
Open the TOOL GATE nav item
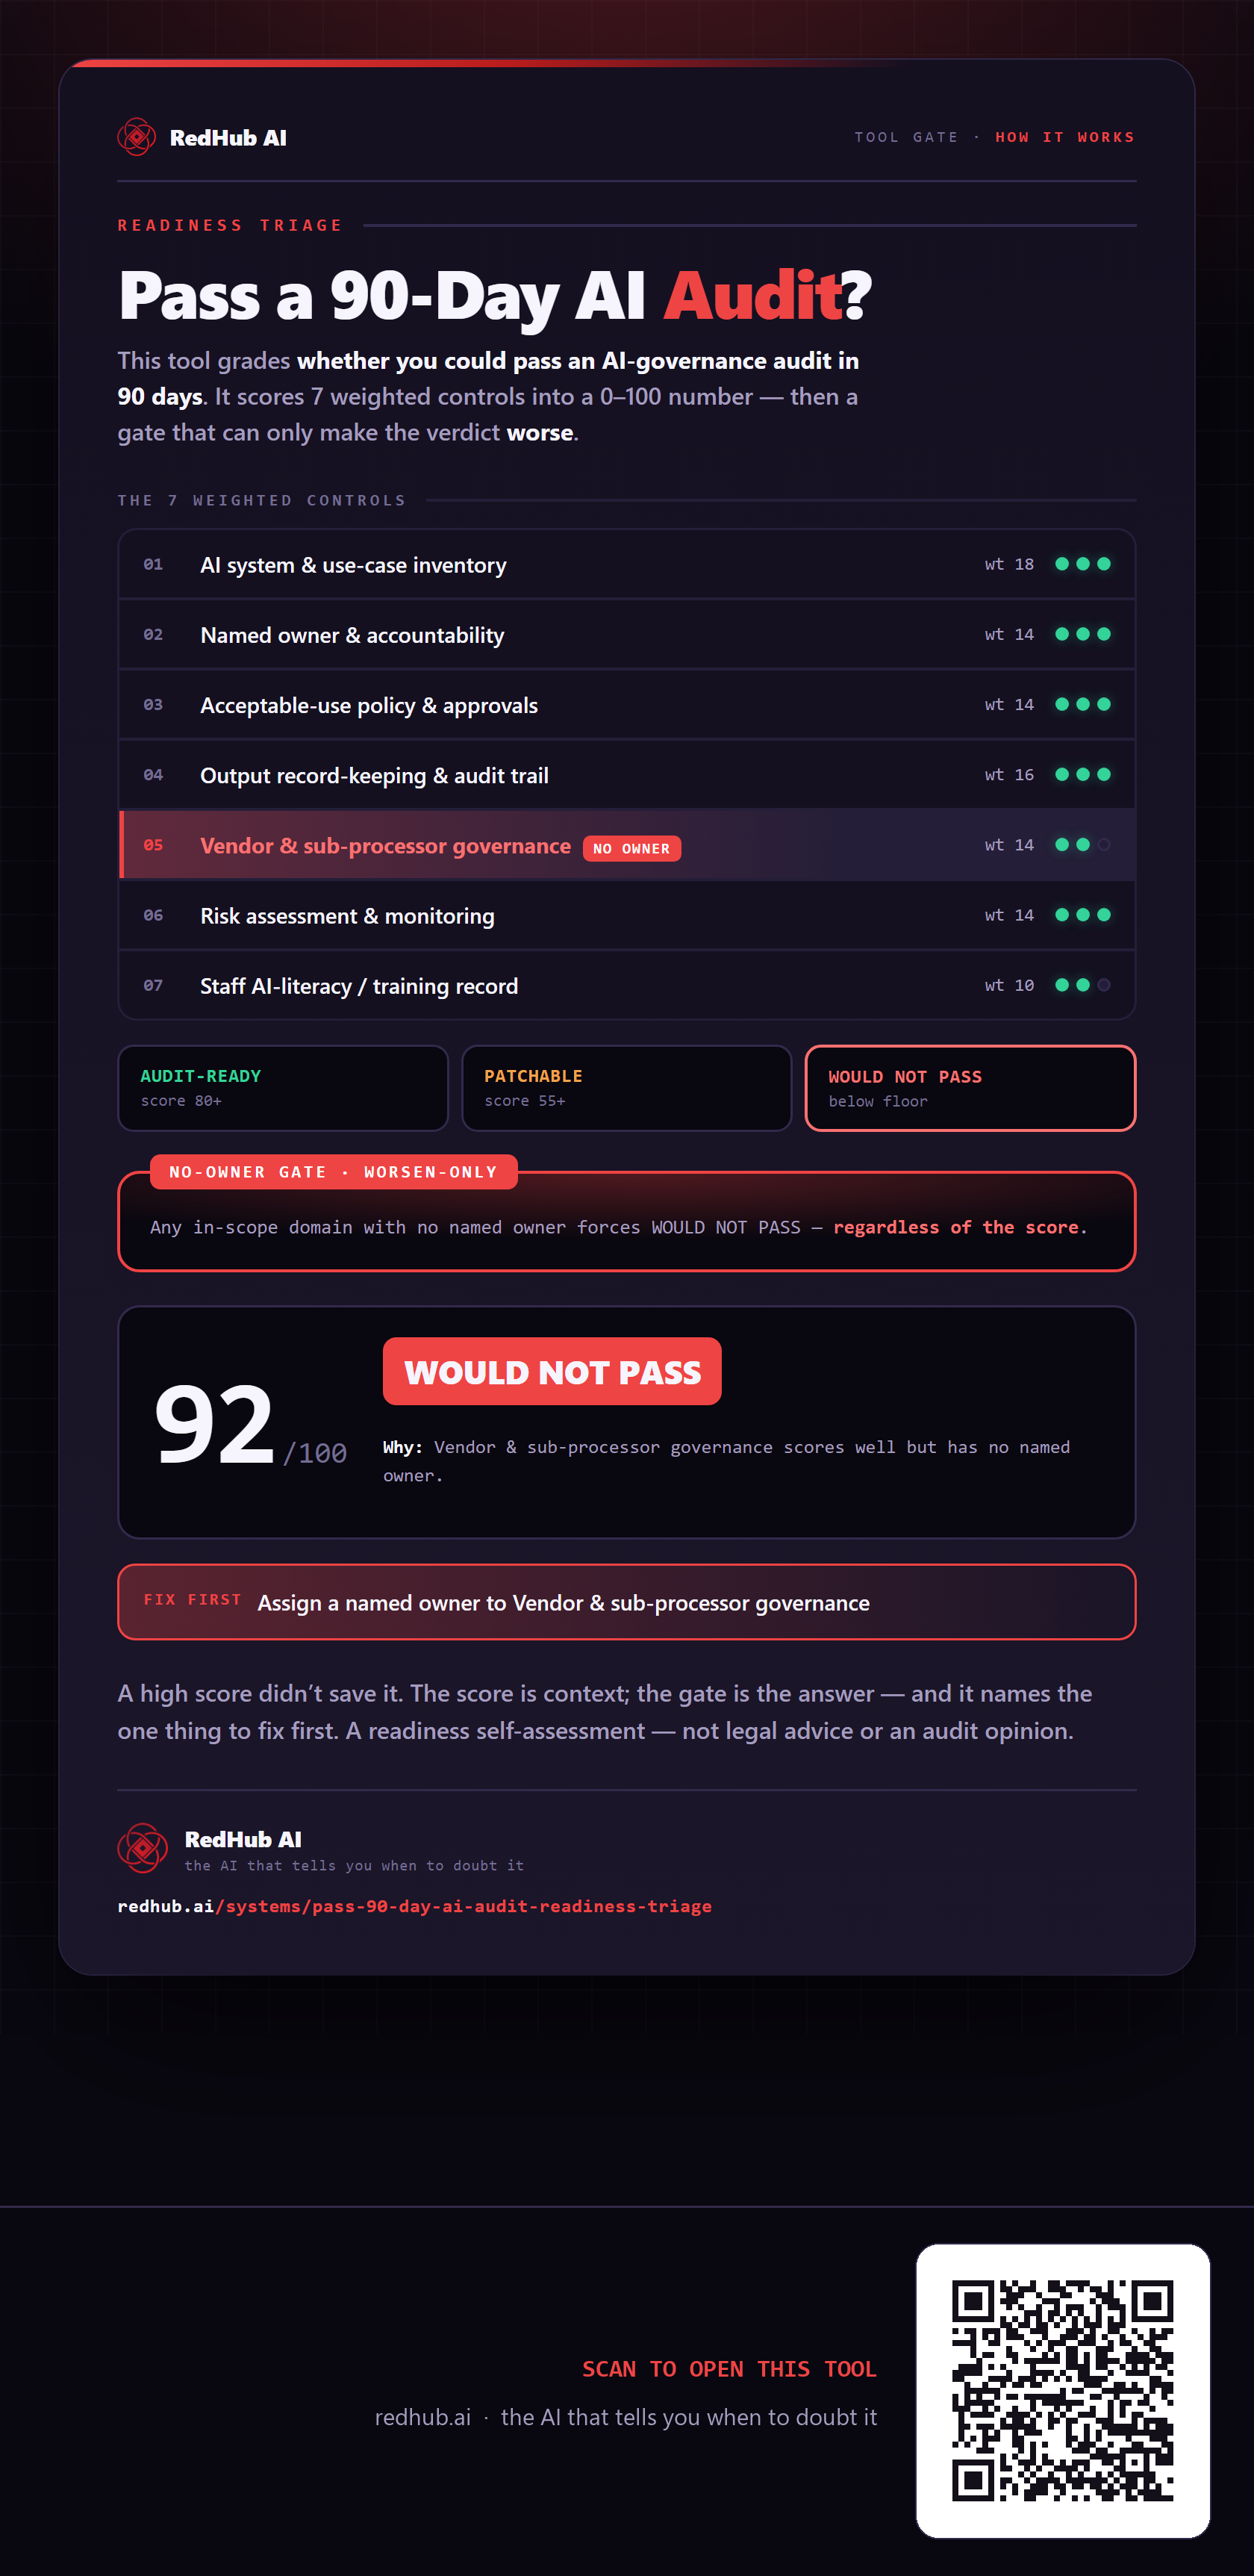906,137
